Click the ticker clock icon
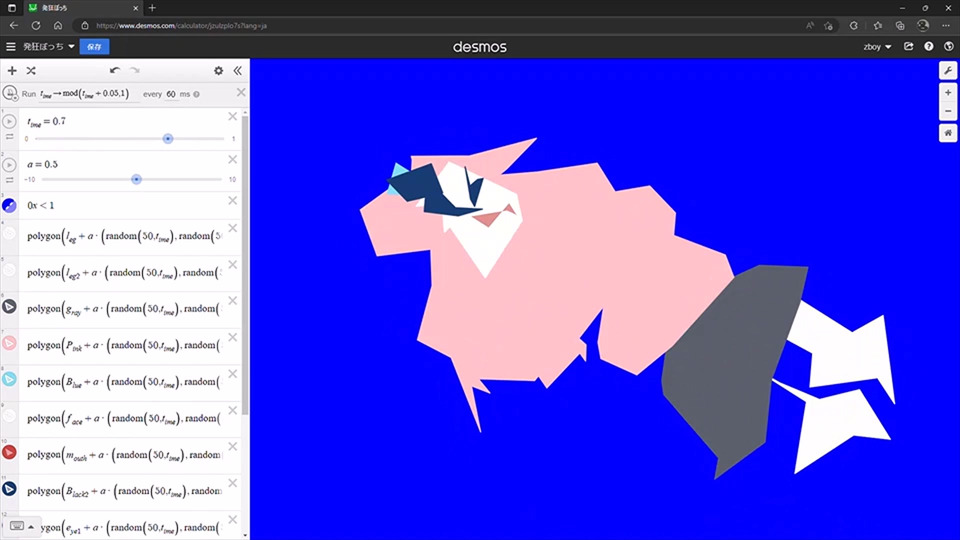The image size is (960, 540). pos(10,93)
